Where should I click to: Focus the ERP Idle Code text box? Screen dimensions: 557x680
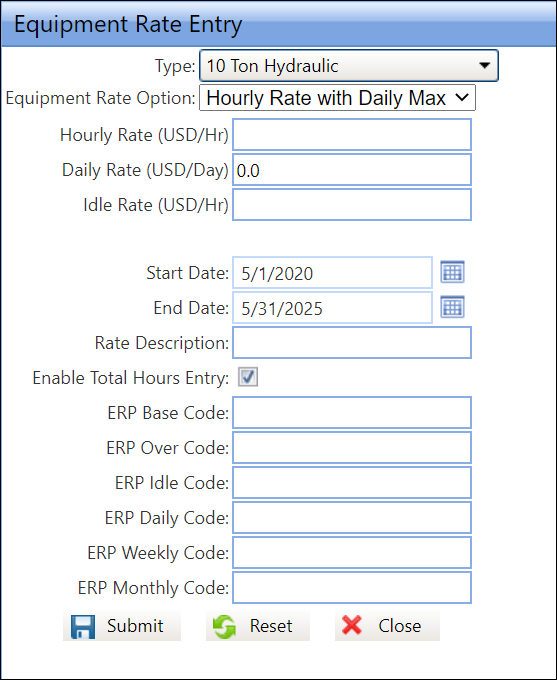tap(352, 483)
